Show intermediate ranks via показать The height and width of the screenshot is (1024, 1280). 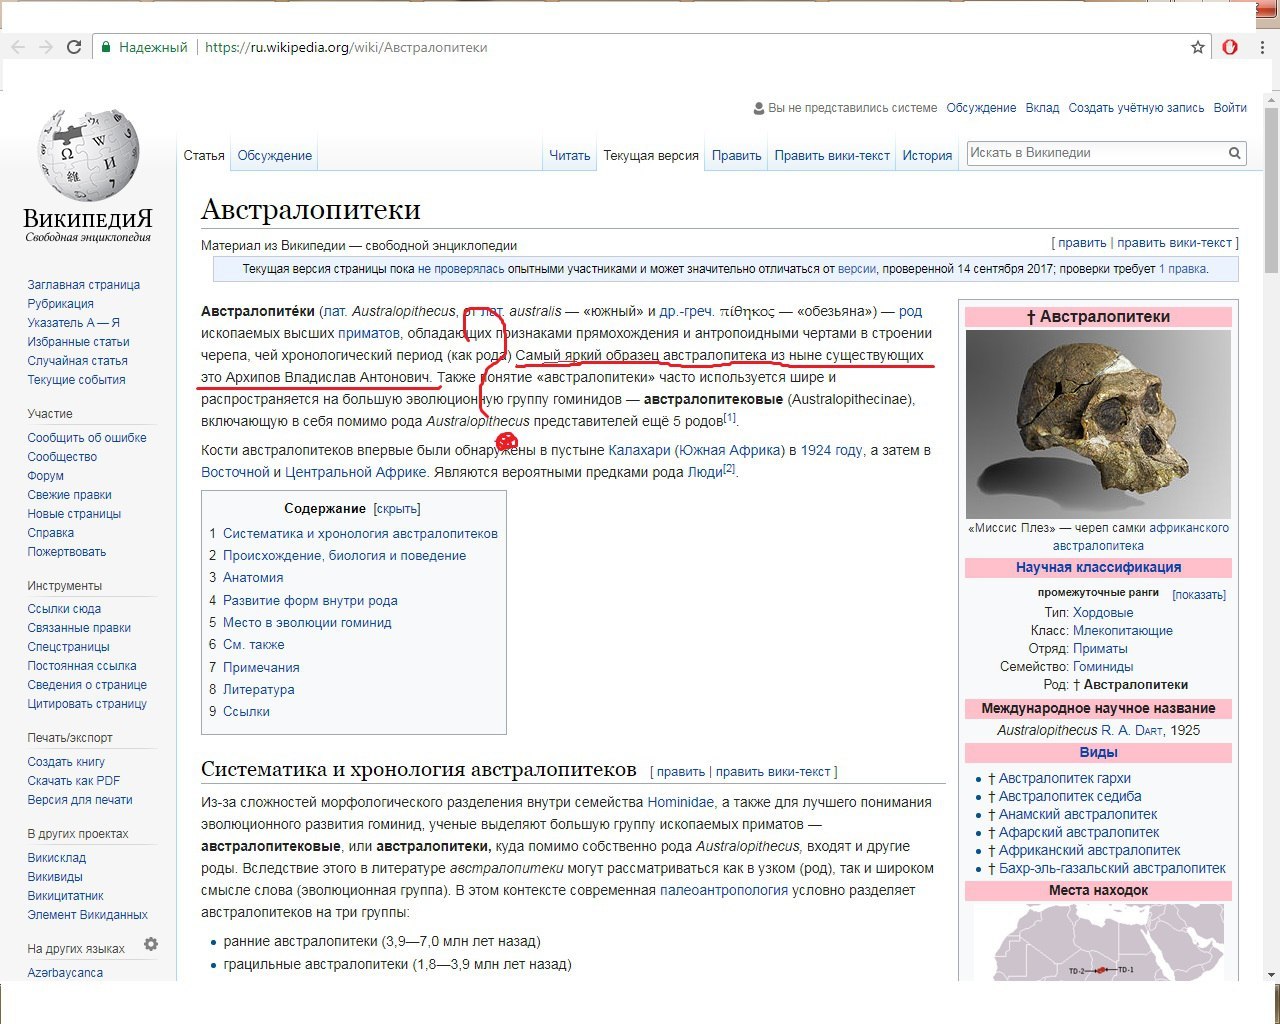(x=1198, y=594)
